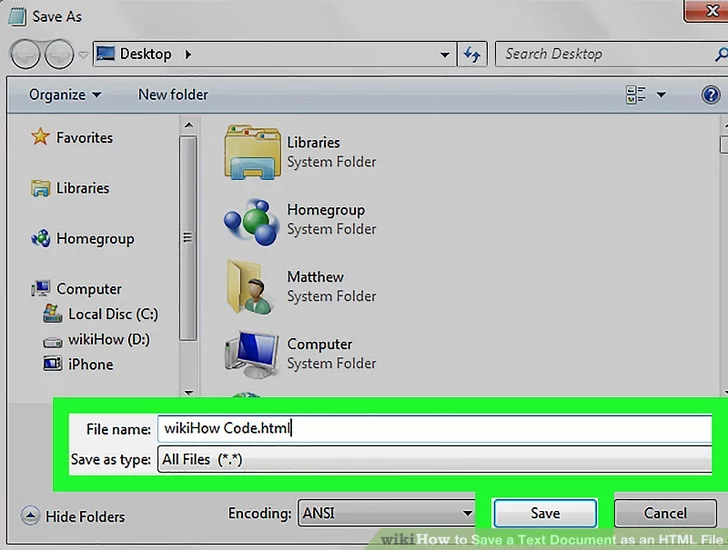Click the large Computer monitor icon
This screenshot has width=728, height=550.
252,355
